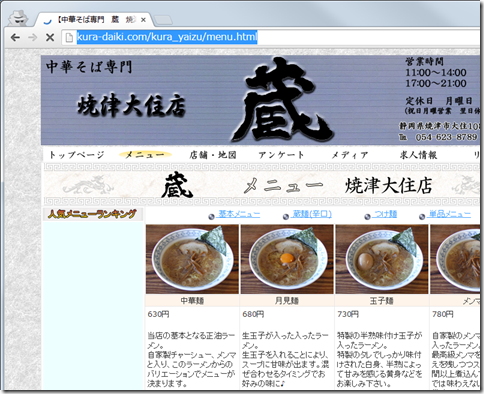
Task: Click the 中華そば専門 header text
Action: (89, 67)
